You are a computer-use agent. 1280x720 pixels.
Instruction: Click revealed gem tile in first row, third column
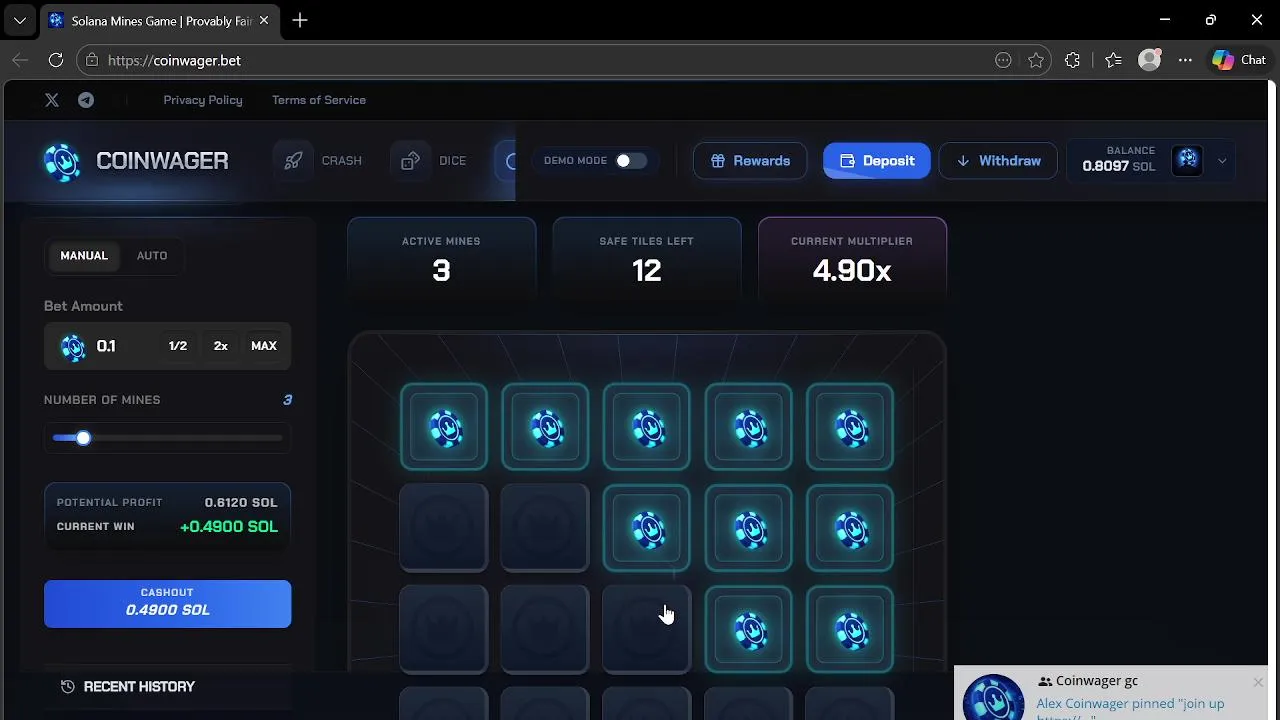647,427
